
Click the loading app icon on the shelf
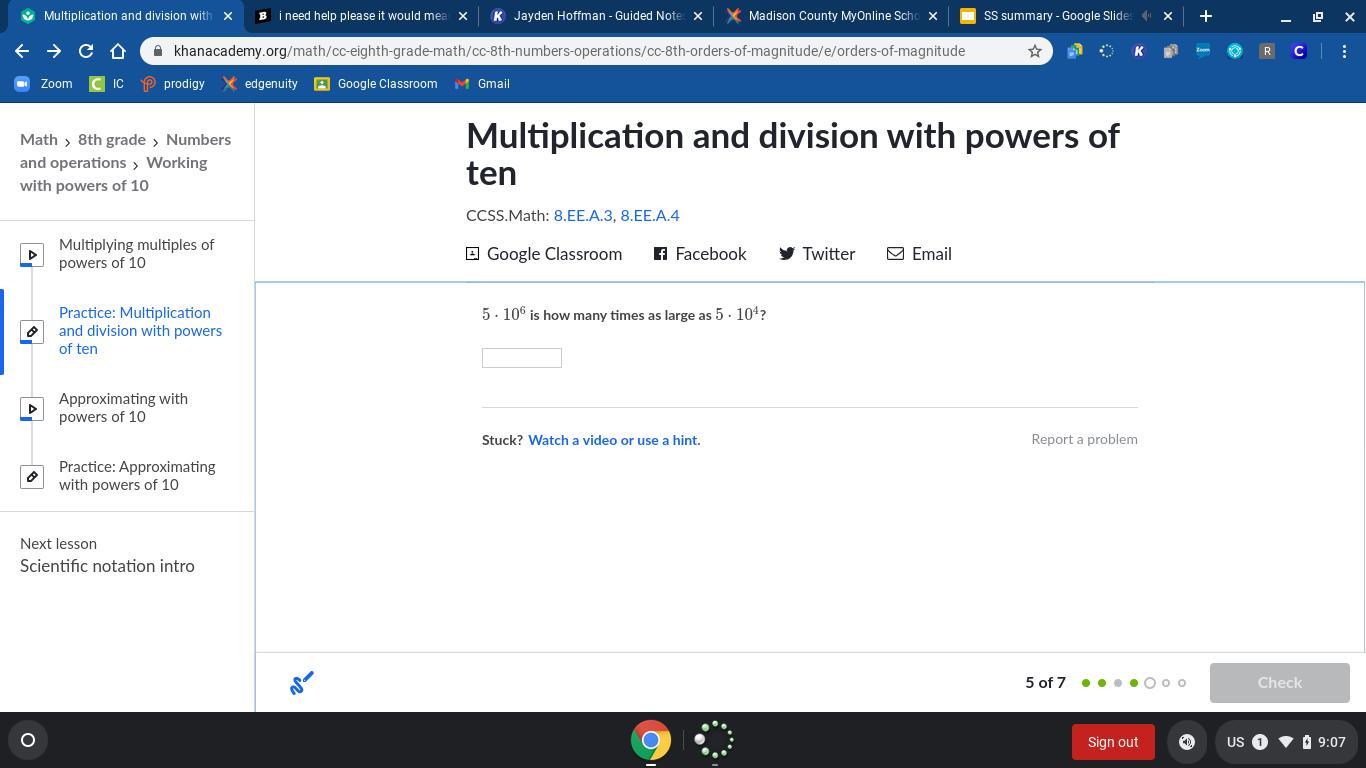pyautogui.click(x=714, y=740)
